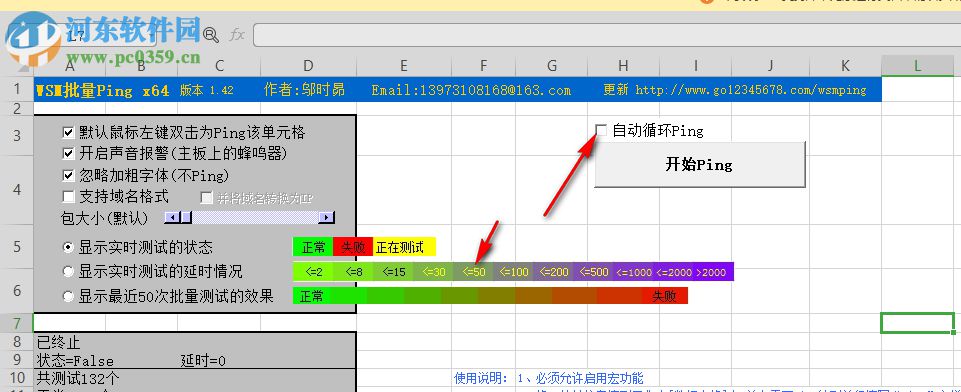Viewport: 961px width, 392px height.
Task: Select row 5 header
Action: [16, 247]
